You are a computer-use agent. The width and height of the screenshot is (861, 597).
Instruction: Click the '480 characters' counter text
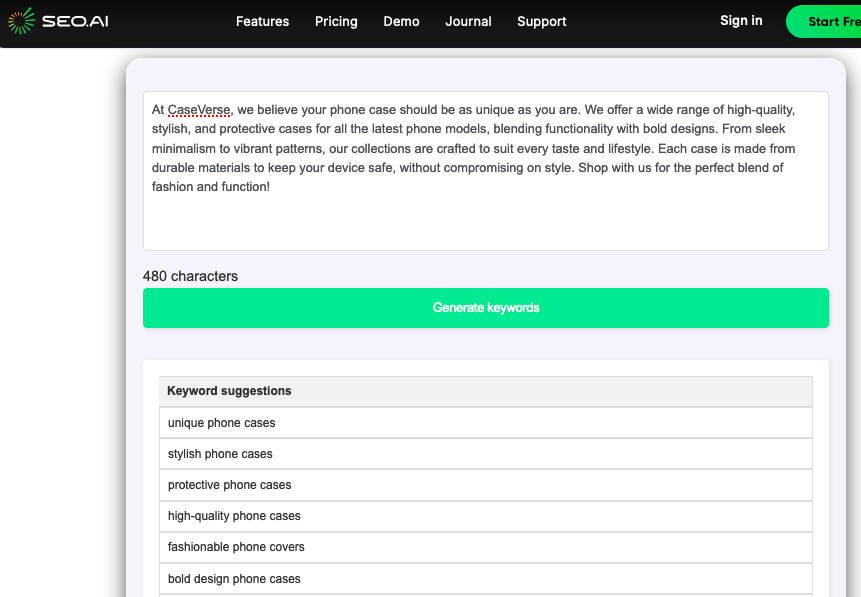(x=190, y=276)
